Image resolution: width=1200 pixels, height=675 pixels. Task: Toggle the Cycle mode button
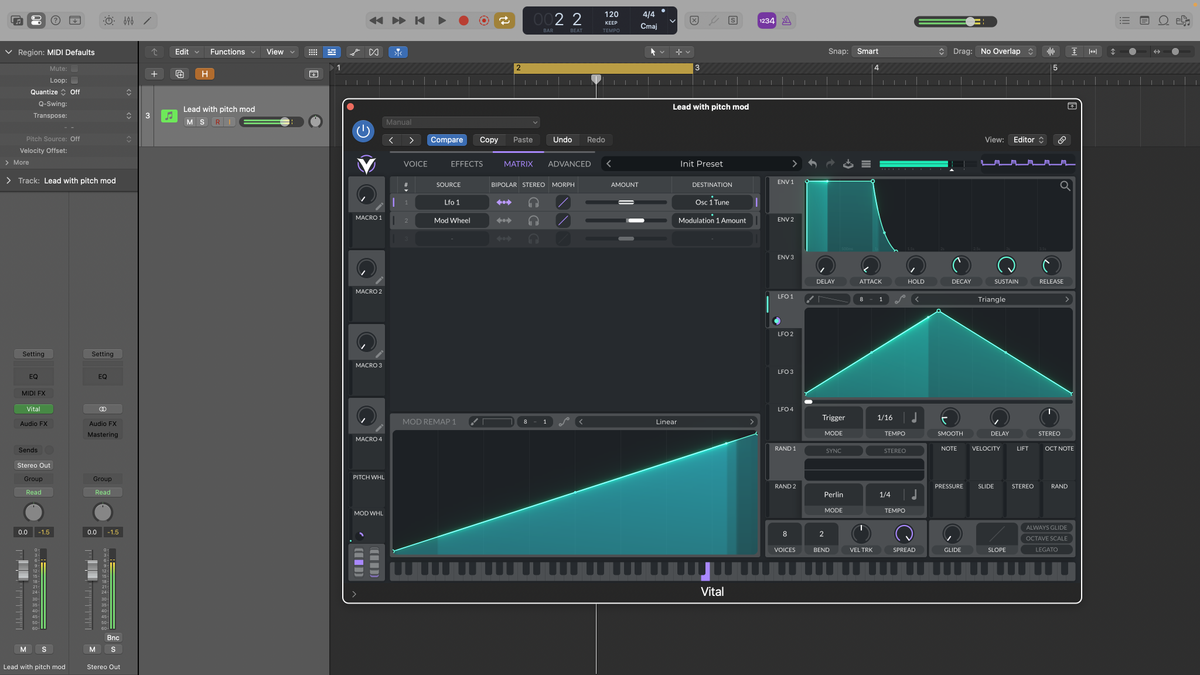click(505, 20)
